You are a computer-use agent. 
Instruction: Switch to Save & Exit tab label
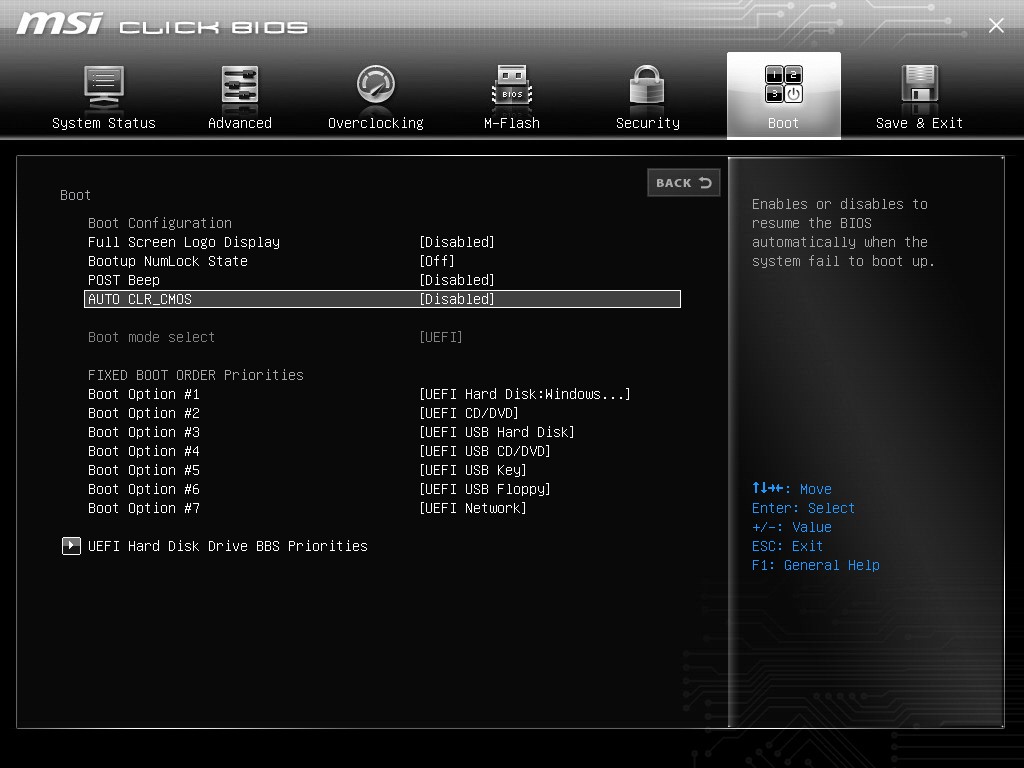click(920, 123)
